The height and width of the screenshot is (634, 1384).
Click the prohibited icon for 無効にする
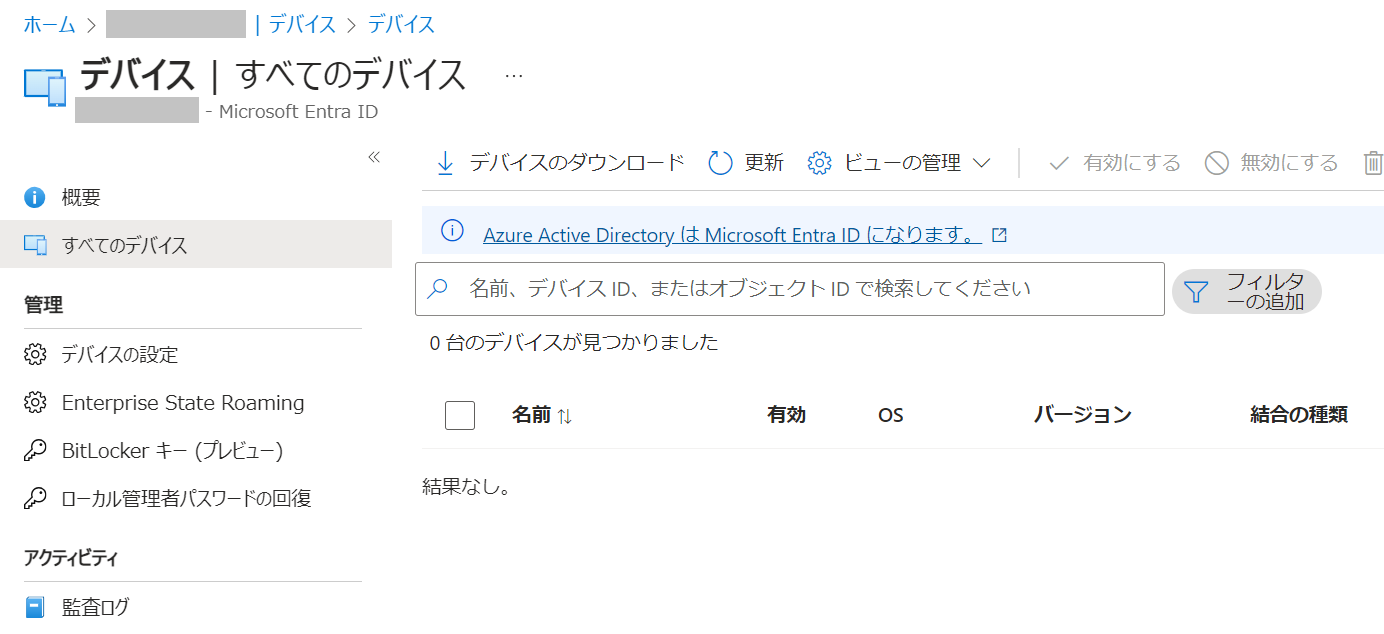[1216, 163]
